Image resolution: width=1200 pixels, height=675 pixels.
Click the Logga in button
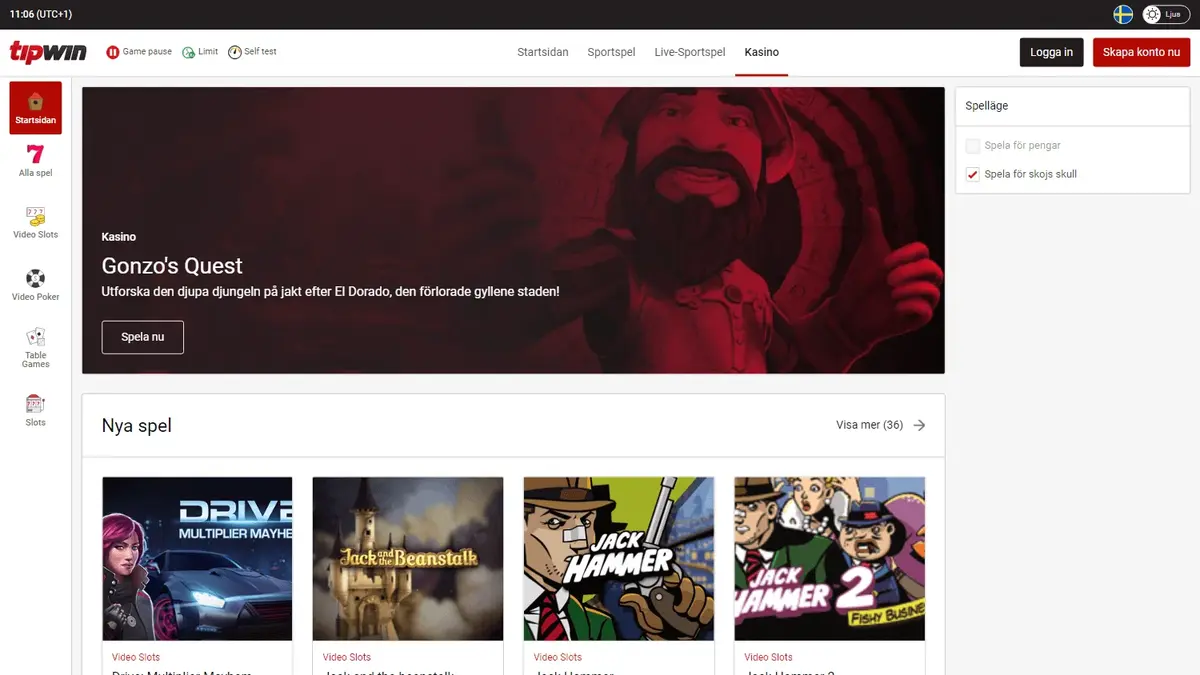1052,52
